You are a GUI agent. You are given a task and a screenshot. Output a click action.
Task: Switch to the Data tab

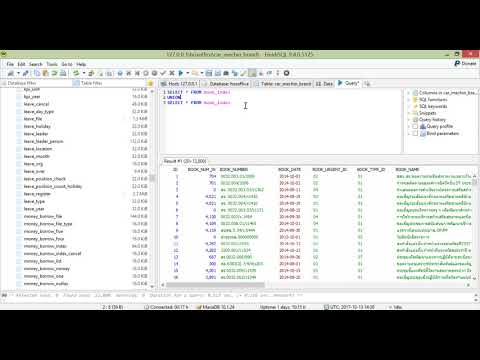[x=324, y=84]
